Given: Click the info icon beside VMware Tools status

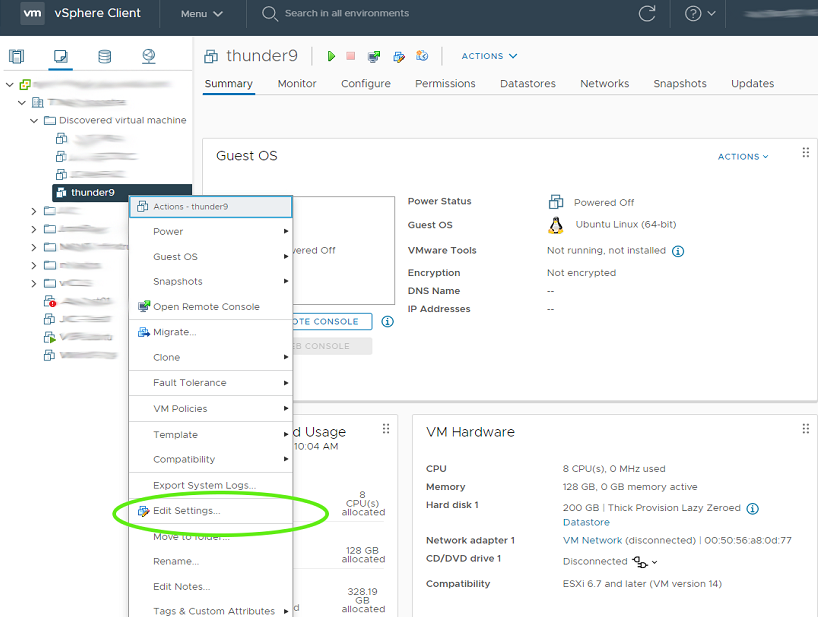Looking at the screenshot, I should [678, 251].
